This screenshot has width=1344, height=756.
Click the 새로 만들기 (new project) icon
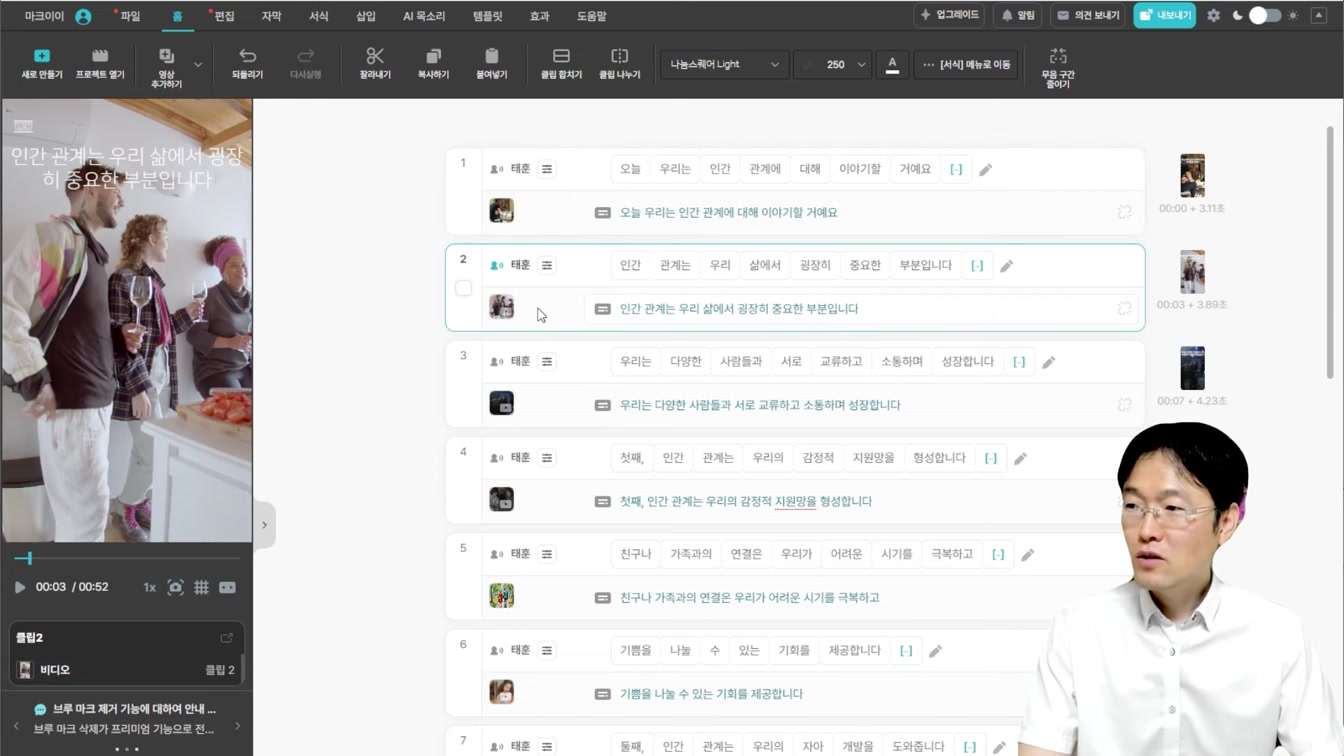point(42,64)
